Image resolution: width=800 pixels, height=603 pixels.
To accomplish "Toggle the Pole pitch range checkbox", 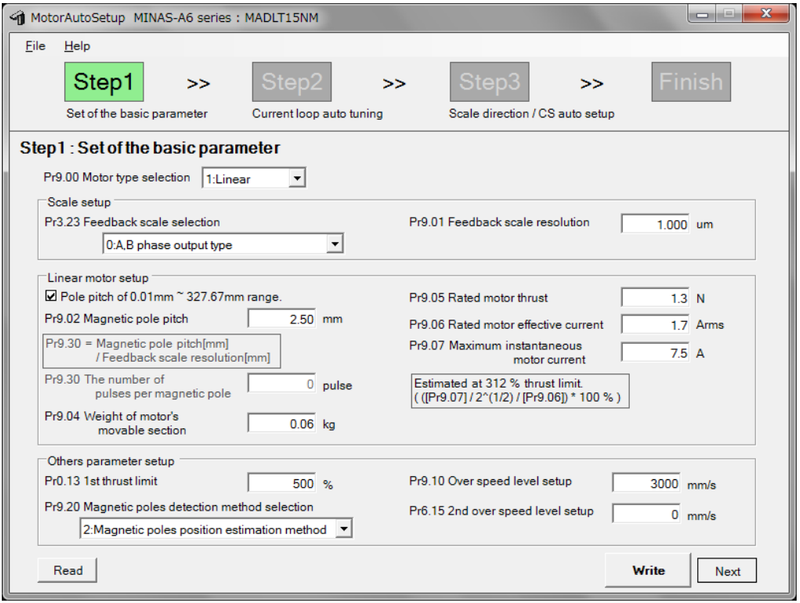I will 52,297.
